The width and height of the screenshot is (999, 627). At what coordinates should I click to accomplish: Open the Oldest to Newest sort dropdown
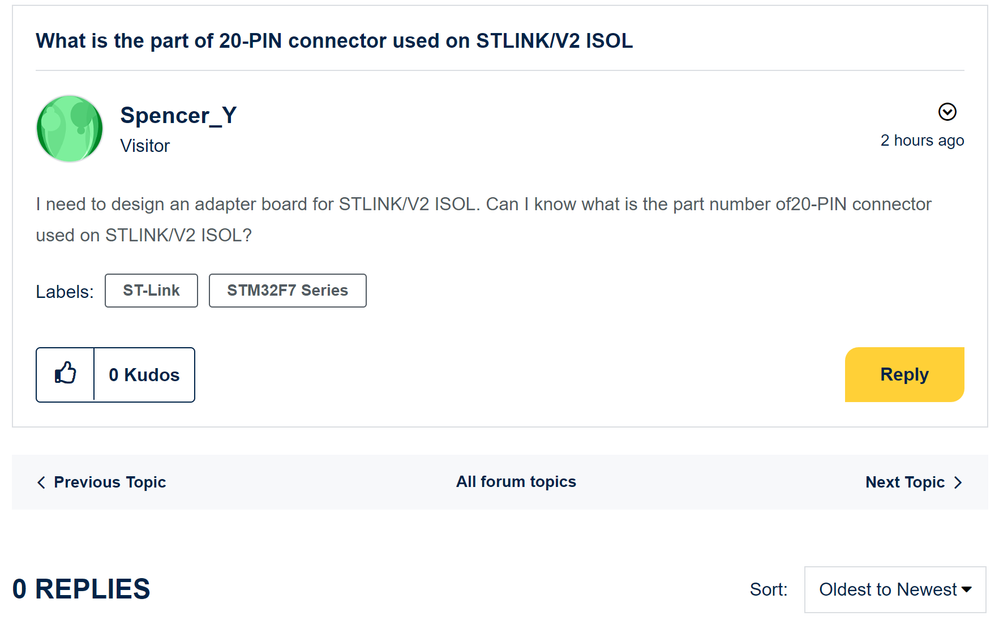(x=895, y=589)
